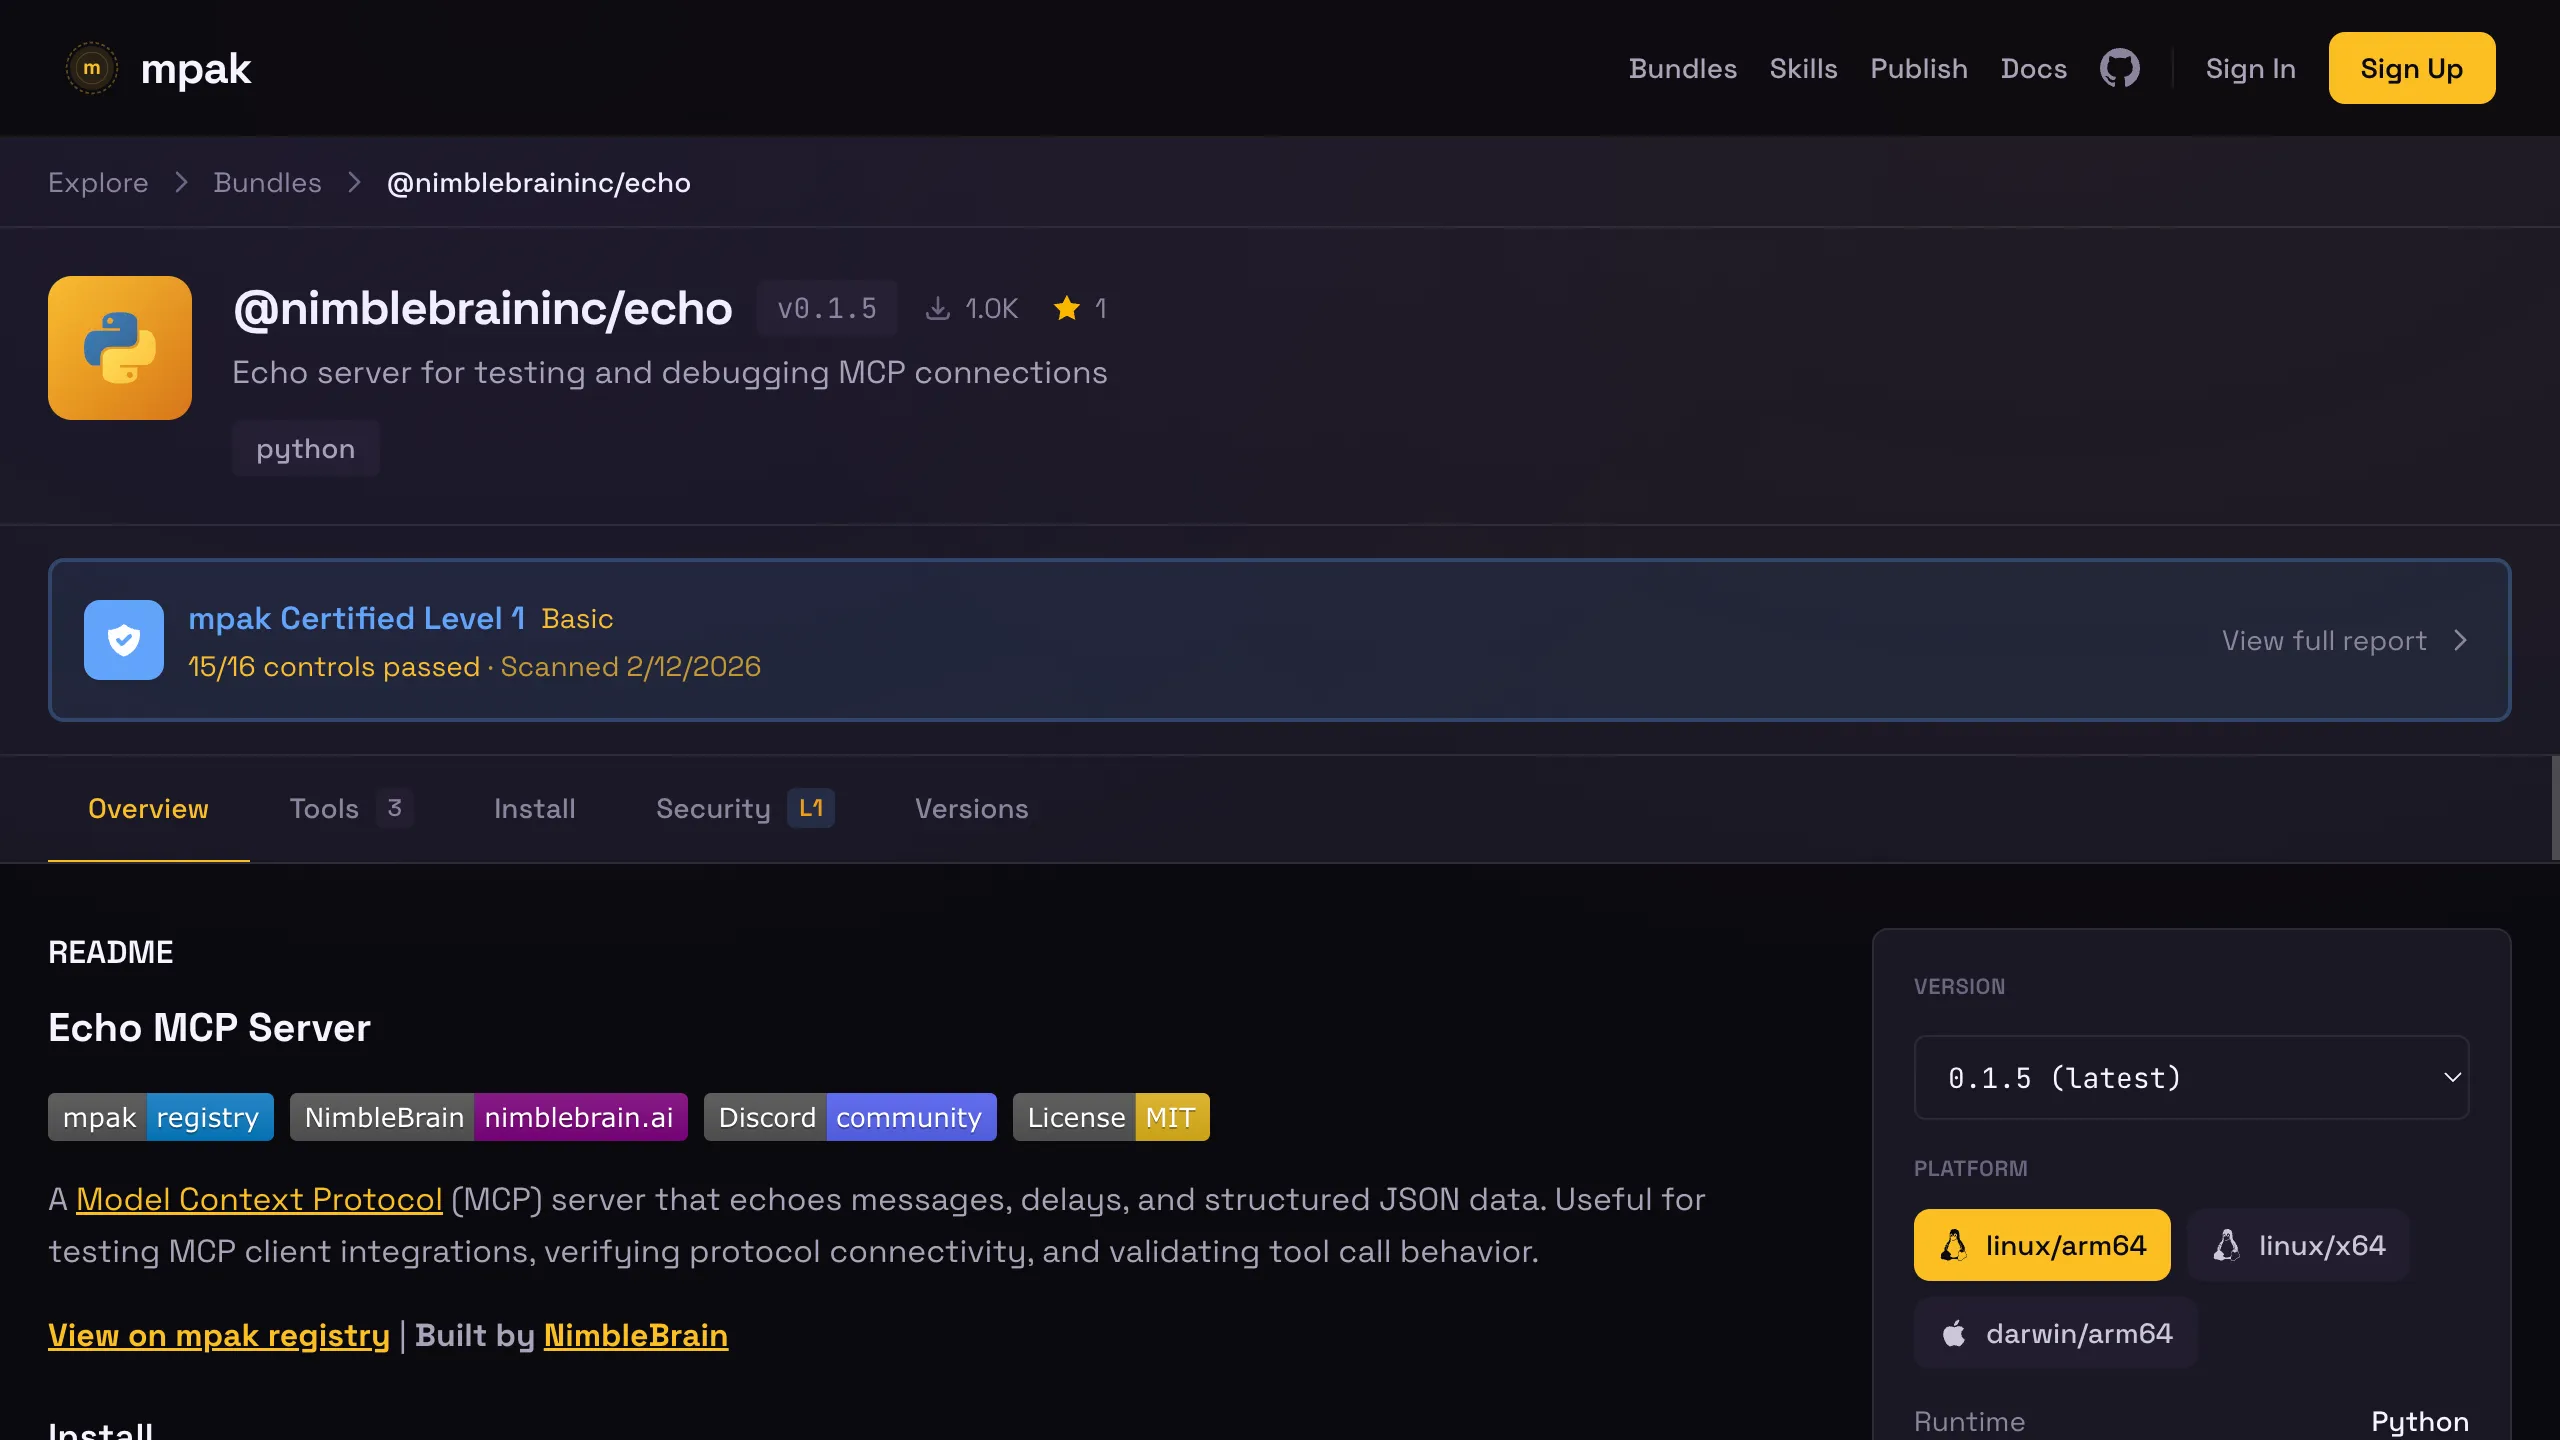Open Docs in the navigation bar
The height and width of the screenshot is (1440, 2560).
(x=2033, y=68)
